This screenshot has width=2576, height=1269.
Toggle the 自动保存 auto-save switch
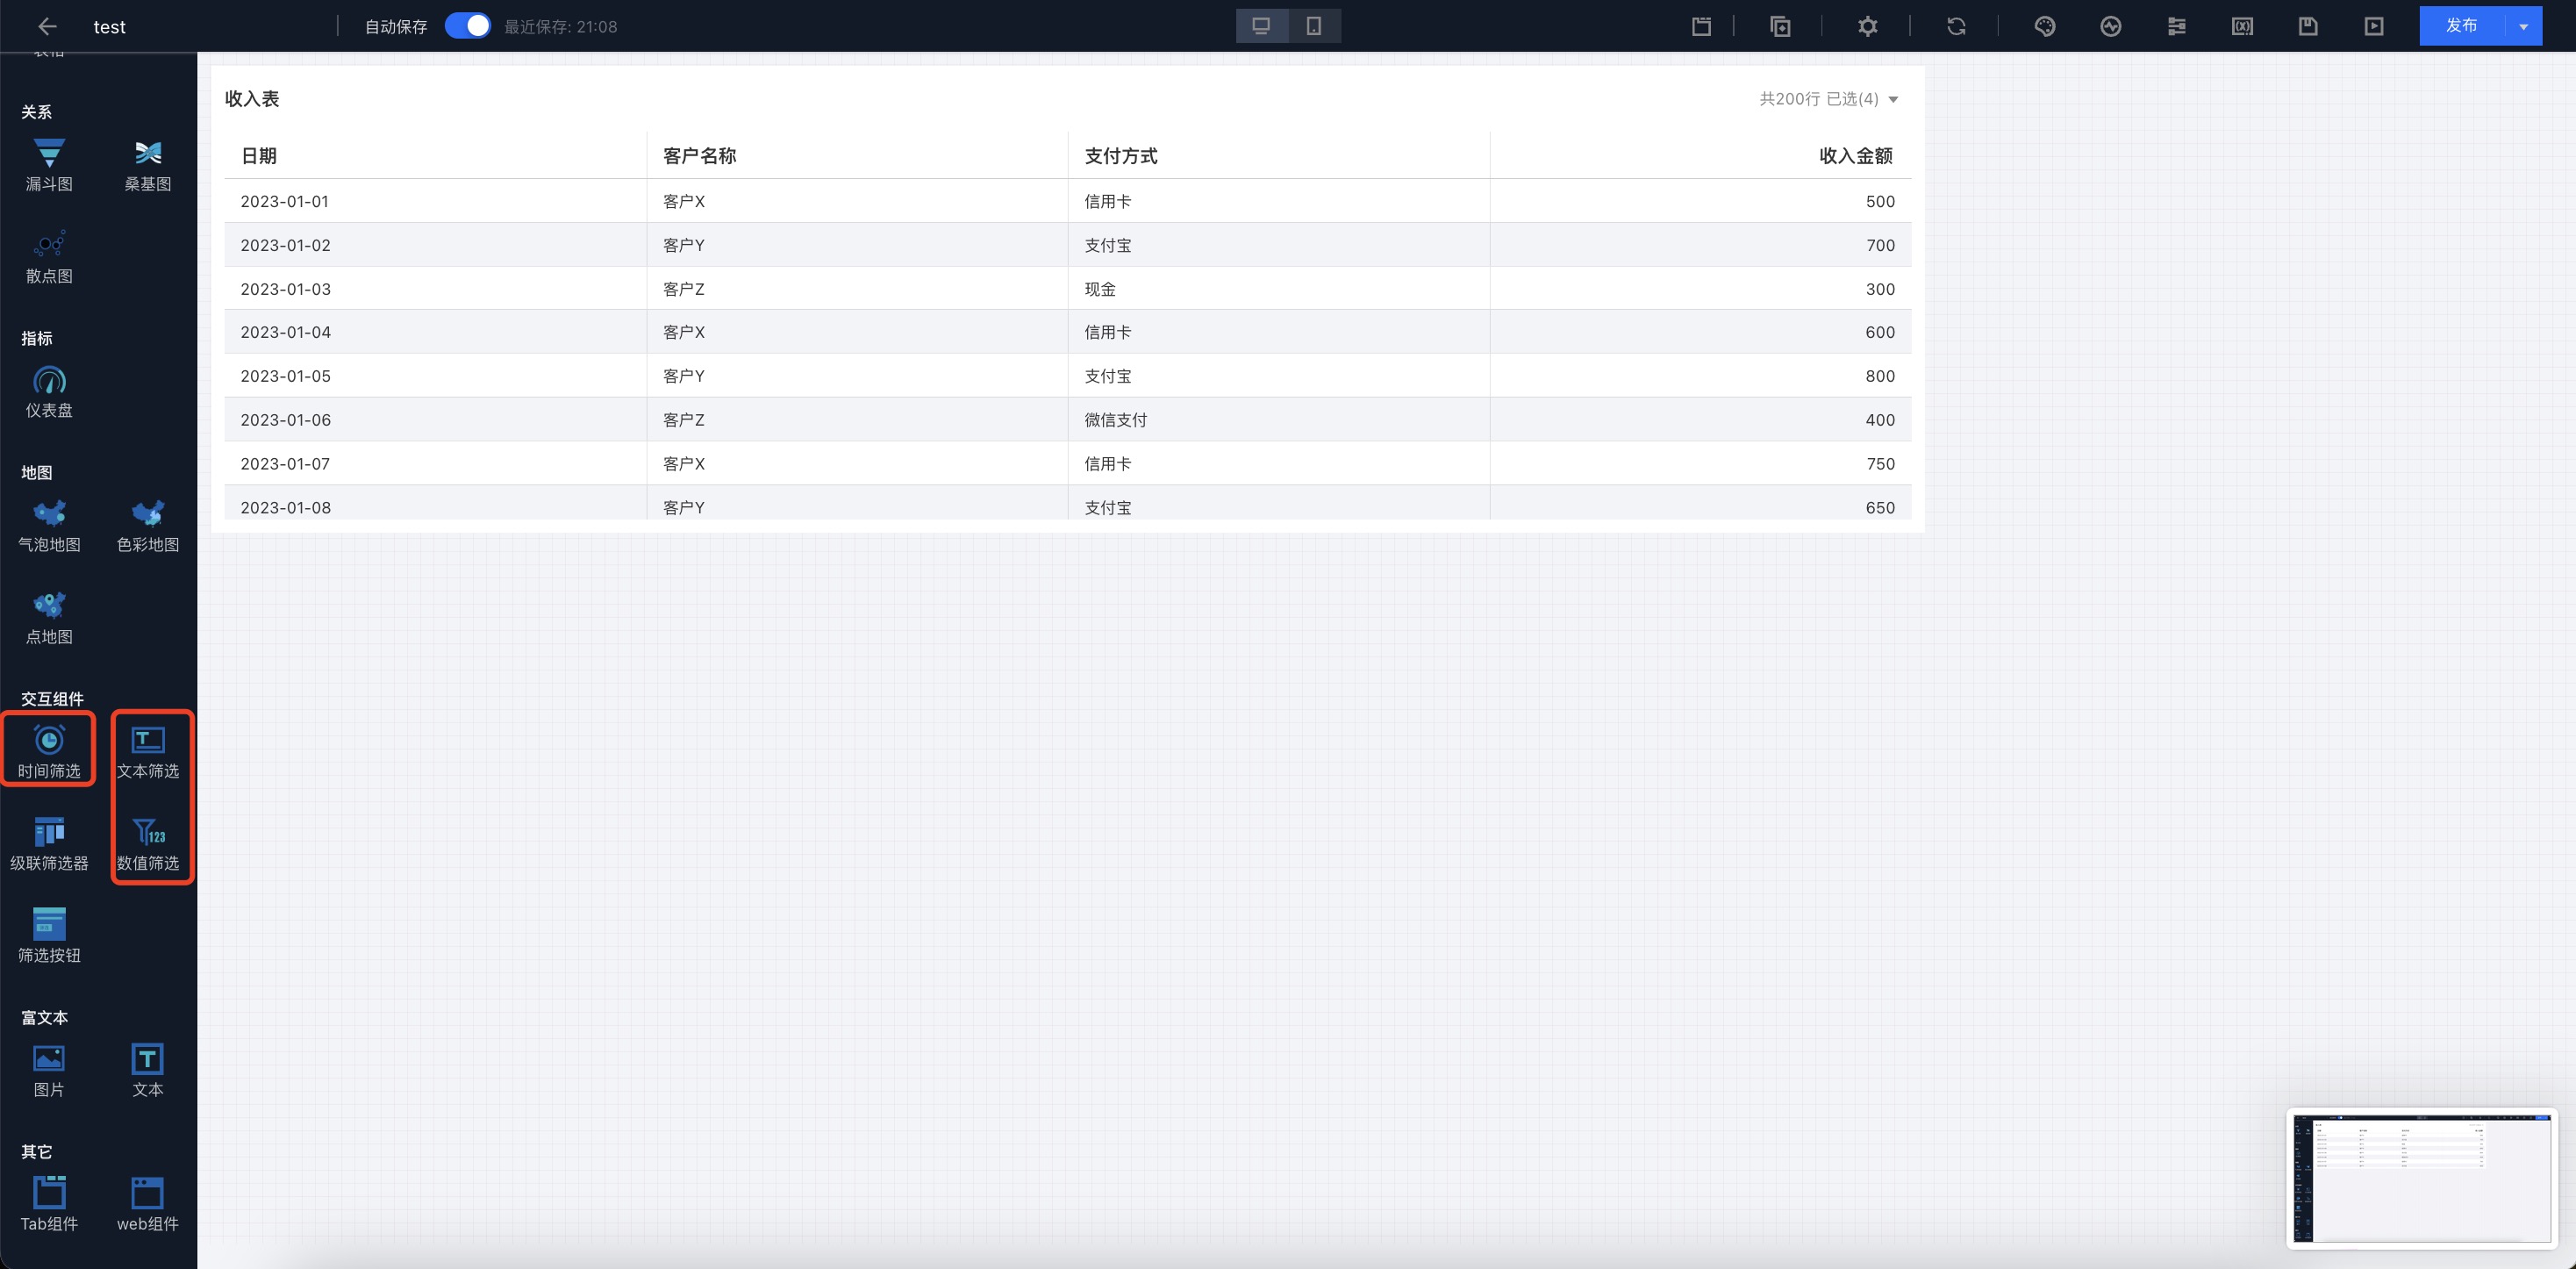point(468,26)
